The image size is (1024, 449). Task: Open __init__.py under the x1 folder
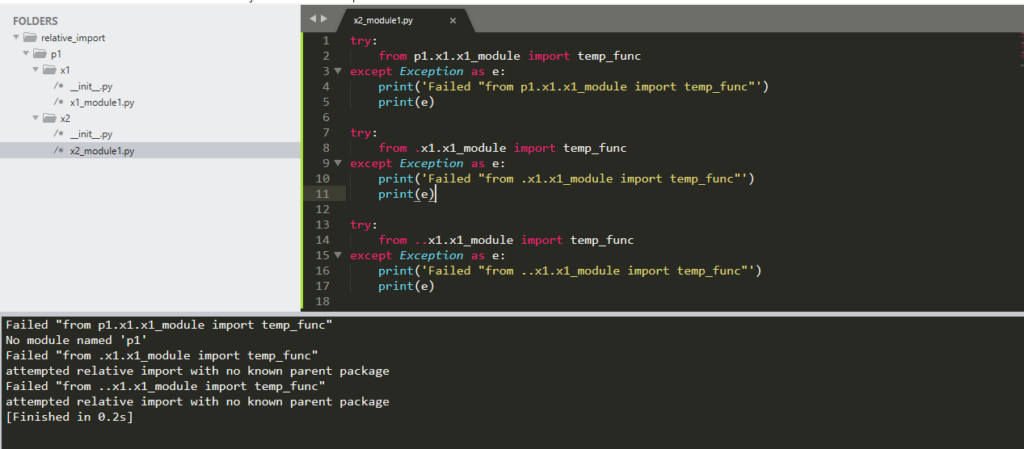(91, 86)
